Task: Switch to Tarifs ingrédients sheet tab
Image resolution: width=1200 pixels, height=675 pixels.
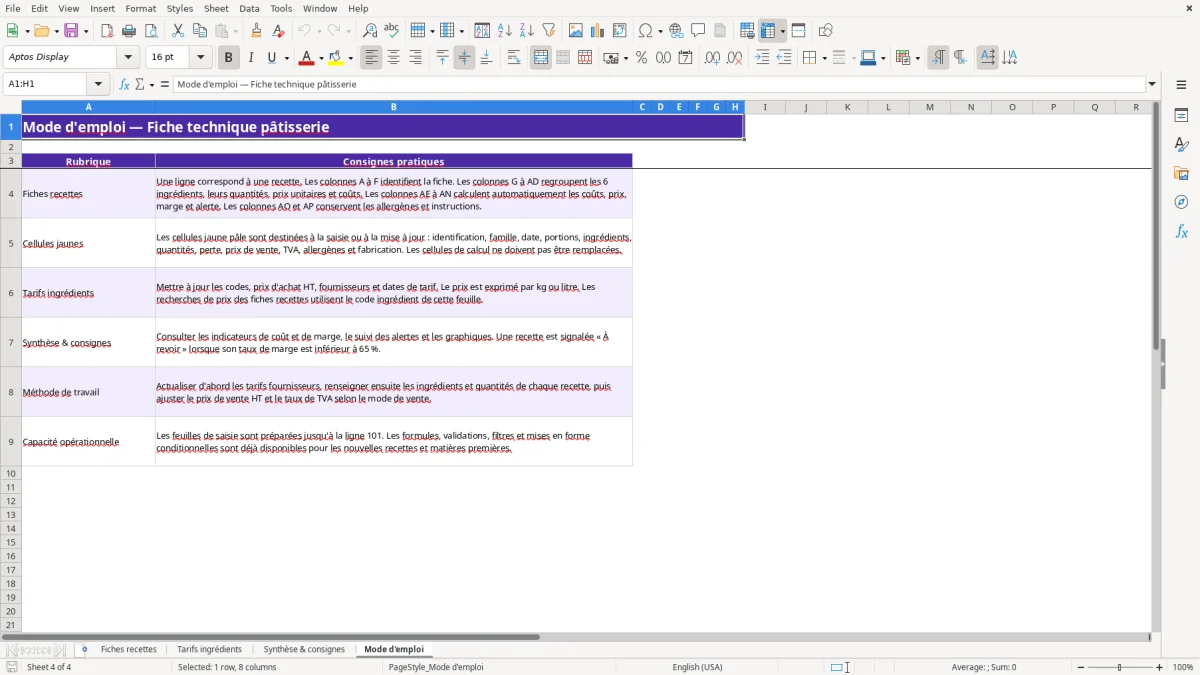Action: (209, 650)
